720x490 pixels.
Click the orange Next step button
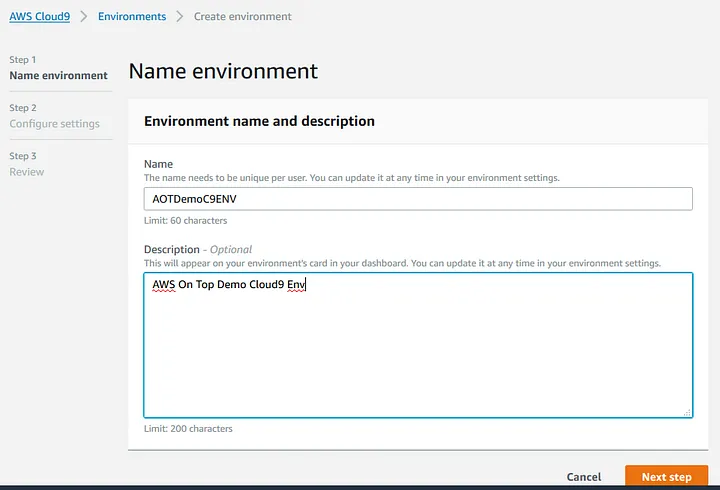coord(666,477)
